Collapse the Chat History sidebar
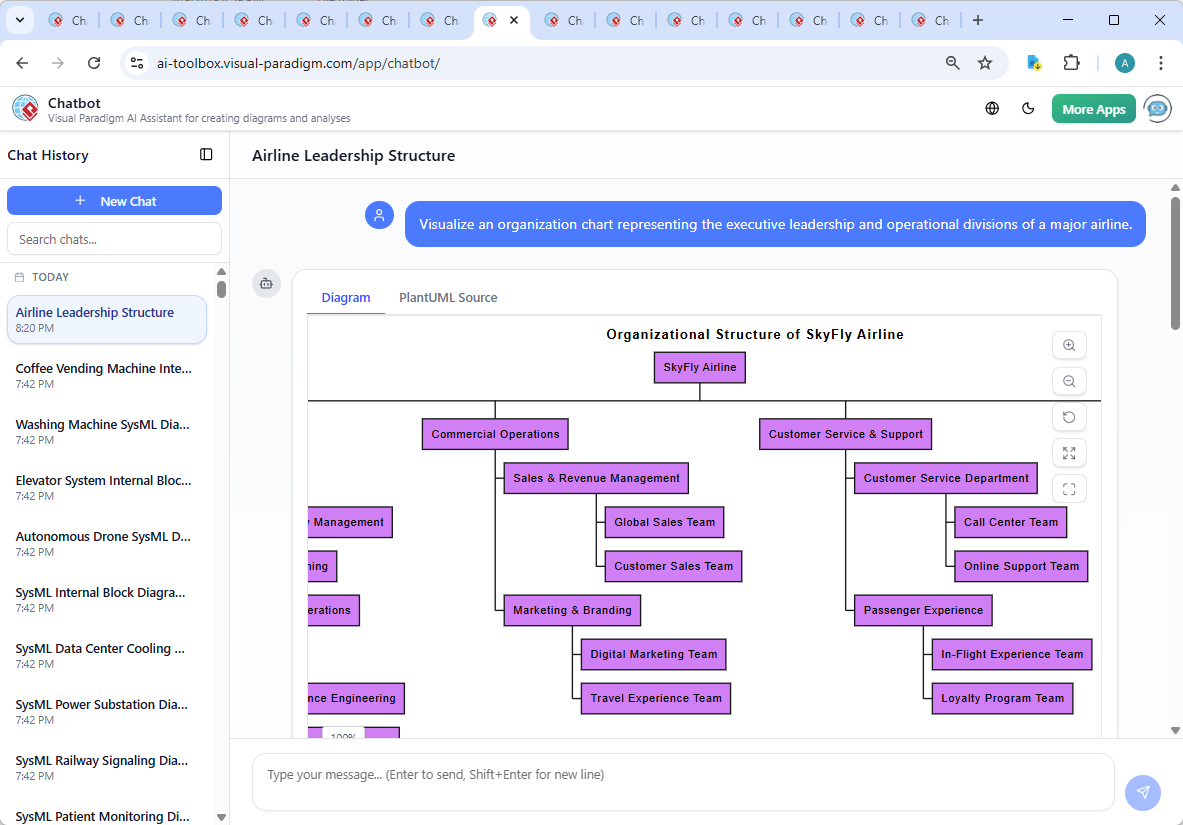The height and width of the screenshot is (825, 1183). (206, 155)
